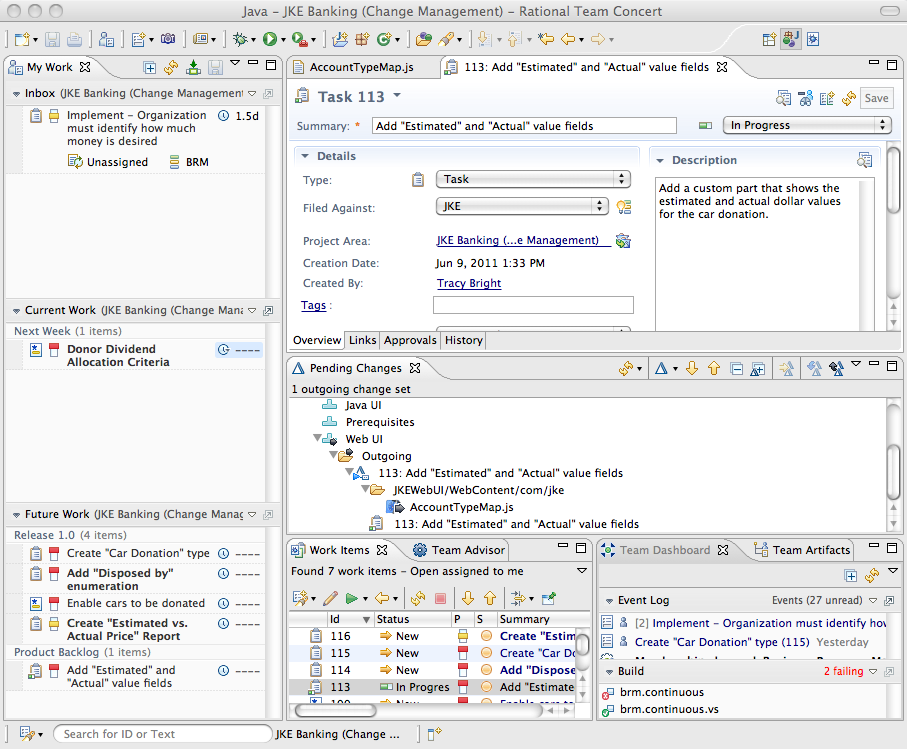The height and width of the screenshot is (749, 907).
Task: Click the Summary text input field
Action: click(x=523, y=126)
